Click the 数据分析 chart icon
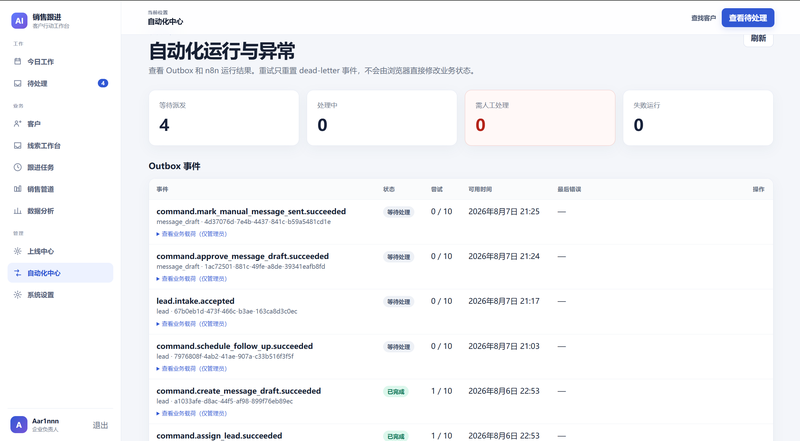This screenshot has height=441, width=800. click(17, 211)
